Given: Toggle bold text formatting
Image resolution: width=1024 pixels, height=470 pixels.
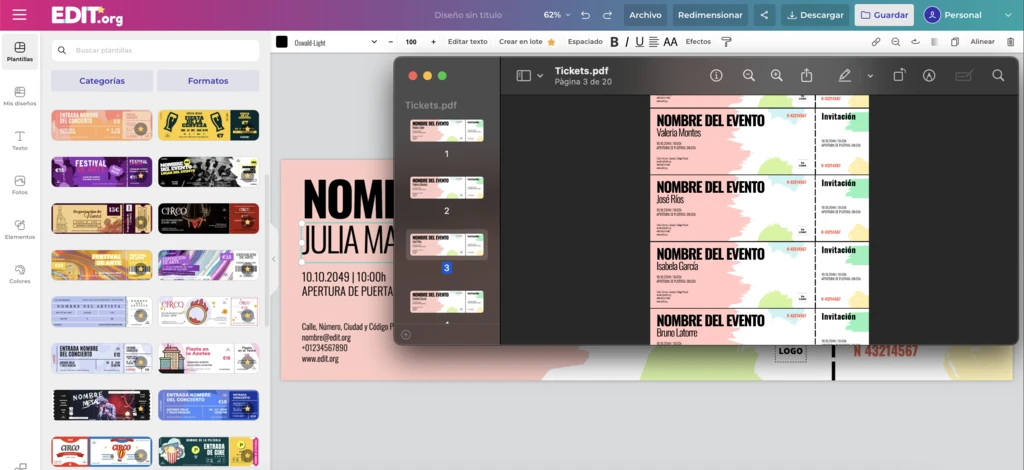Looking at the screenshot, I should tap(614, 42).
